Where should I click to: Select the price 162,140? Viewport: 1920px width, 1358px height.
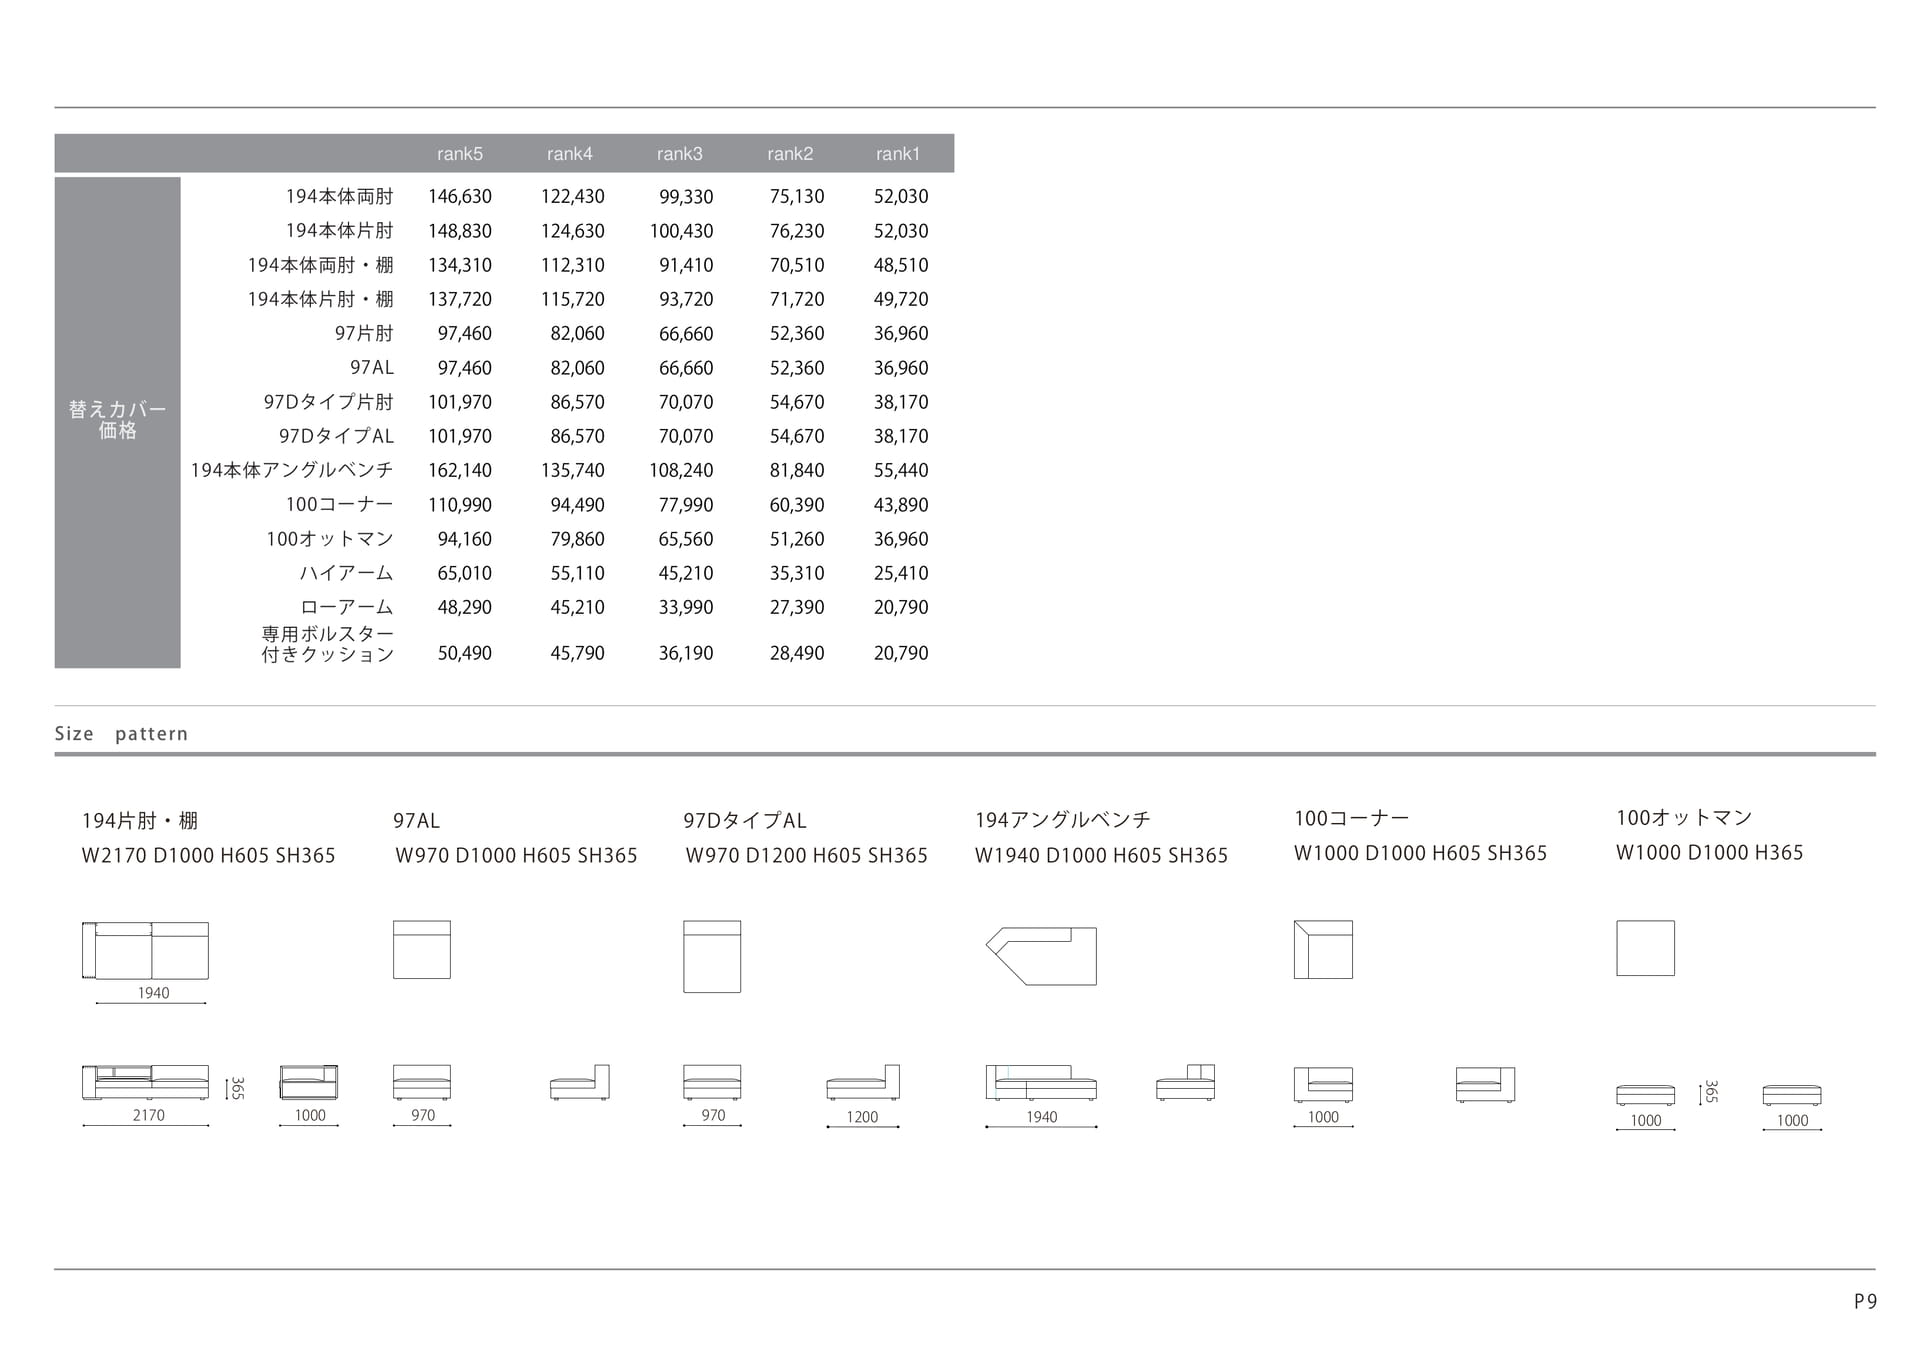[x=460, y=470]
